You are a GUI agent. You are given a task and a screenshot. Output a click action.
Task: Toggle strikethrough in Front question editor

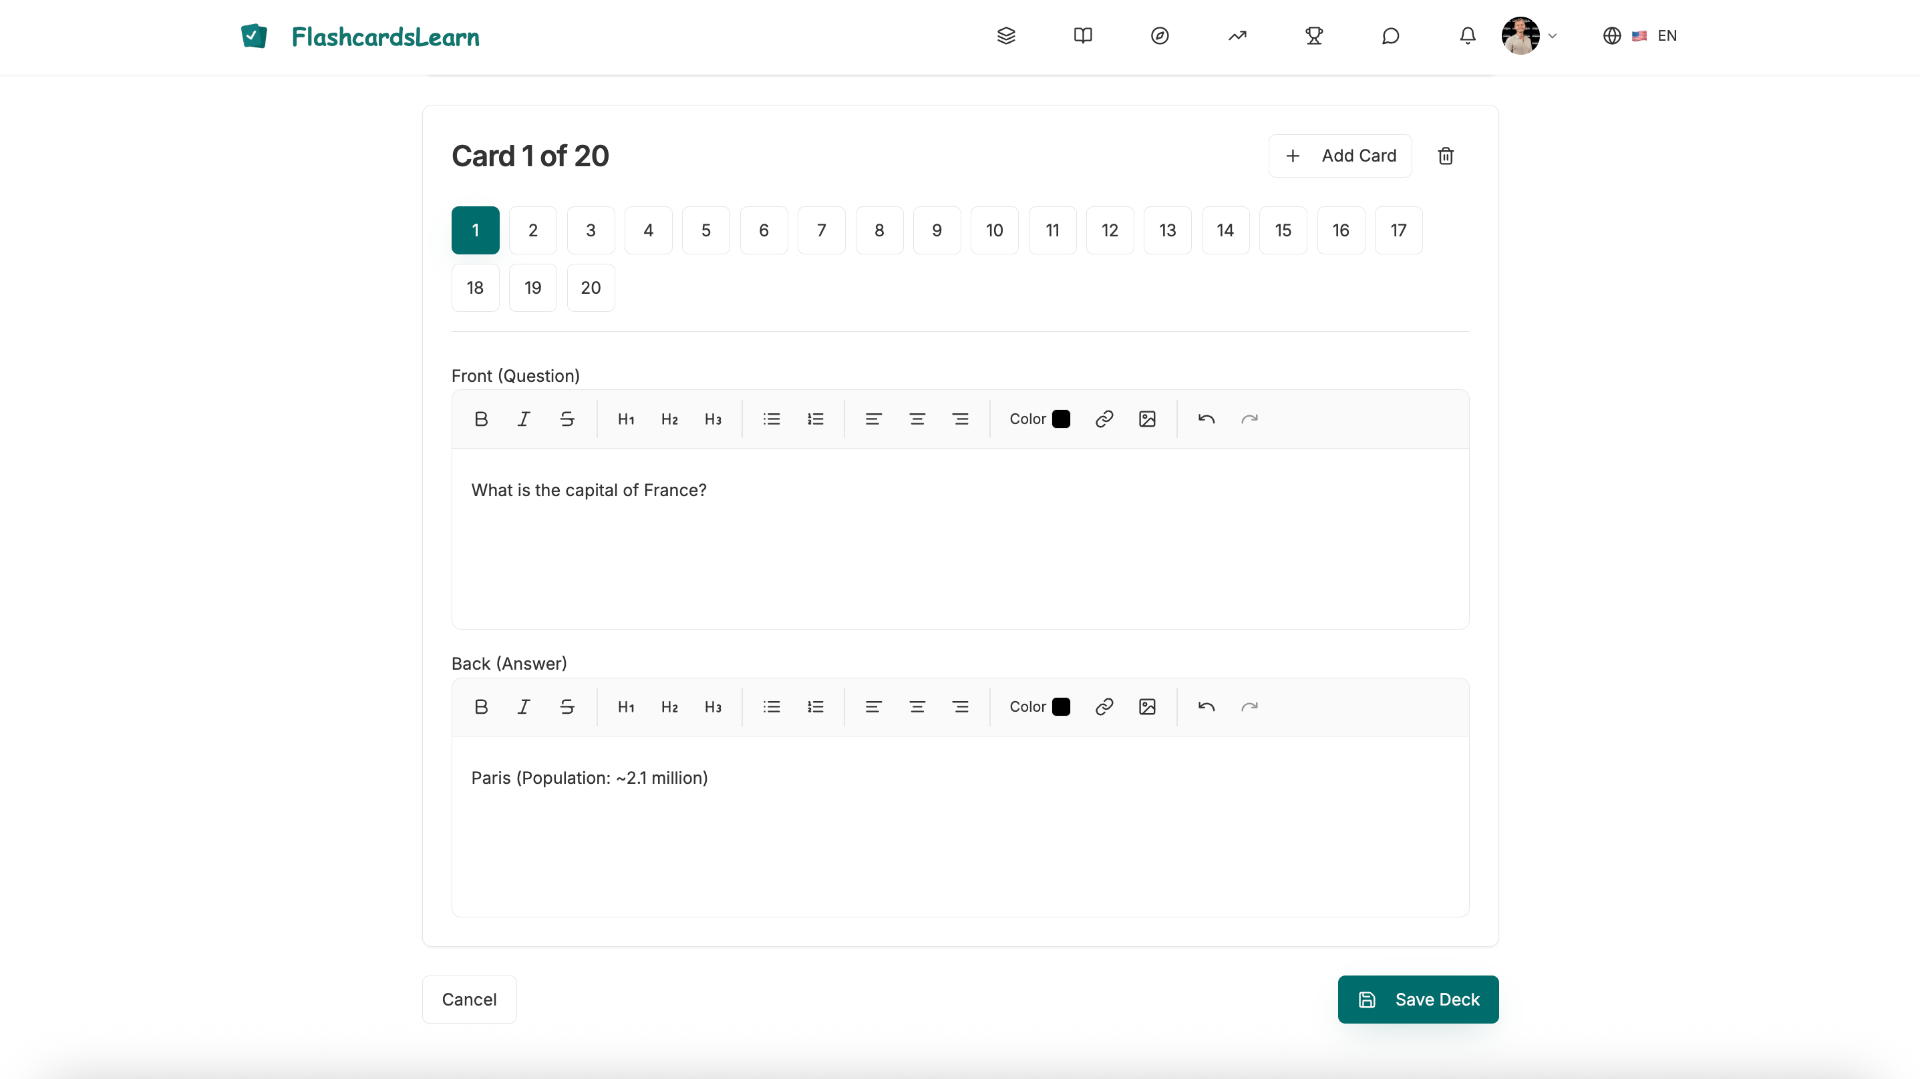(567, 419)
